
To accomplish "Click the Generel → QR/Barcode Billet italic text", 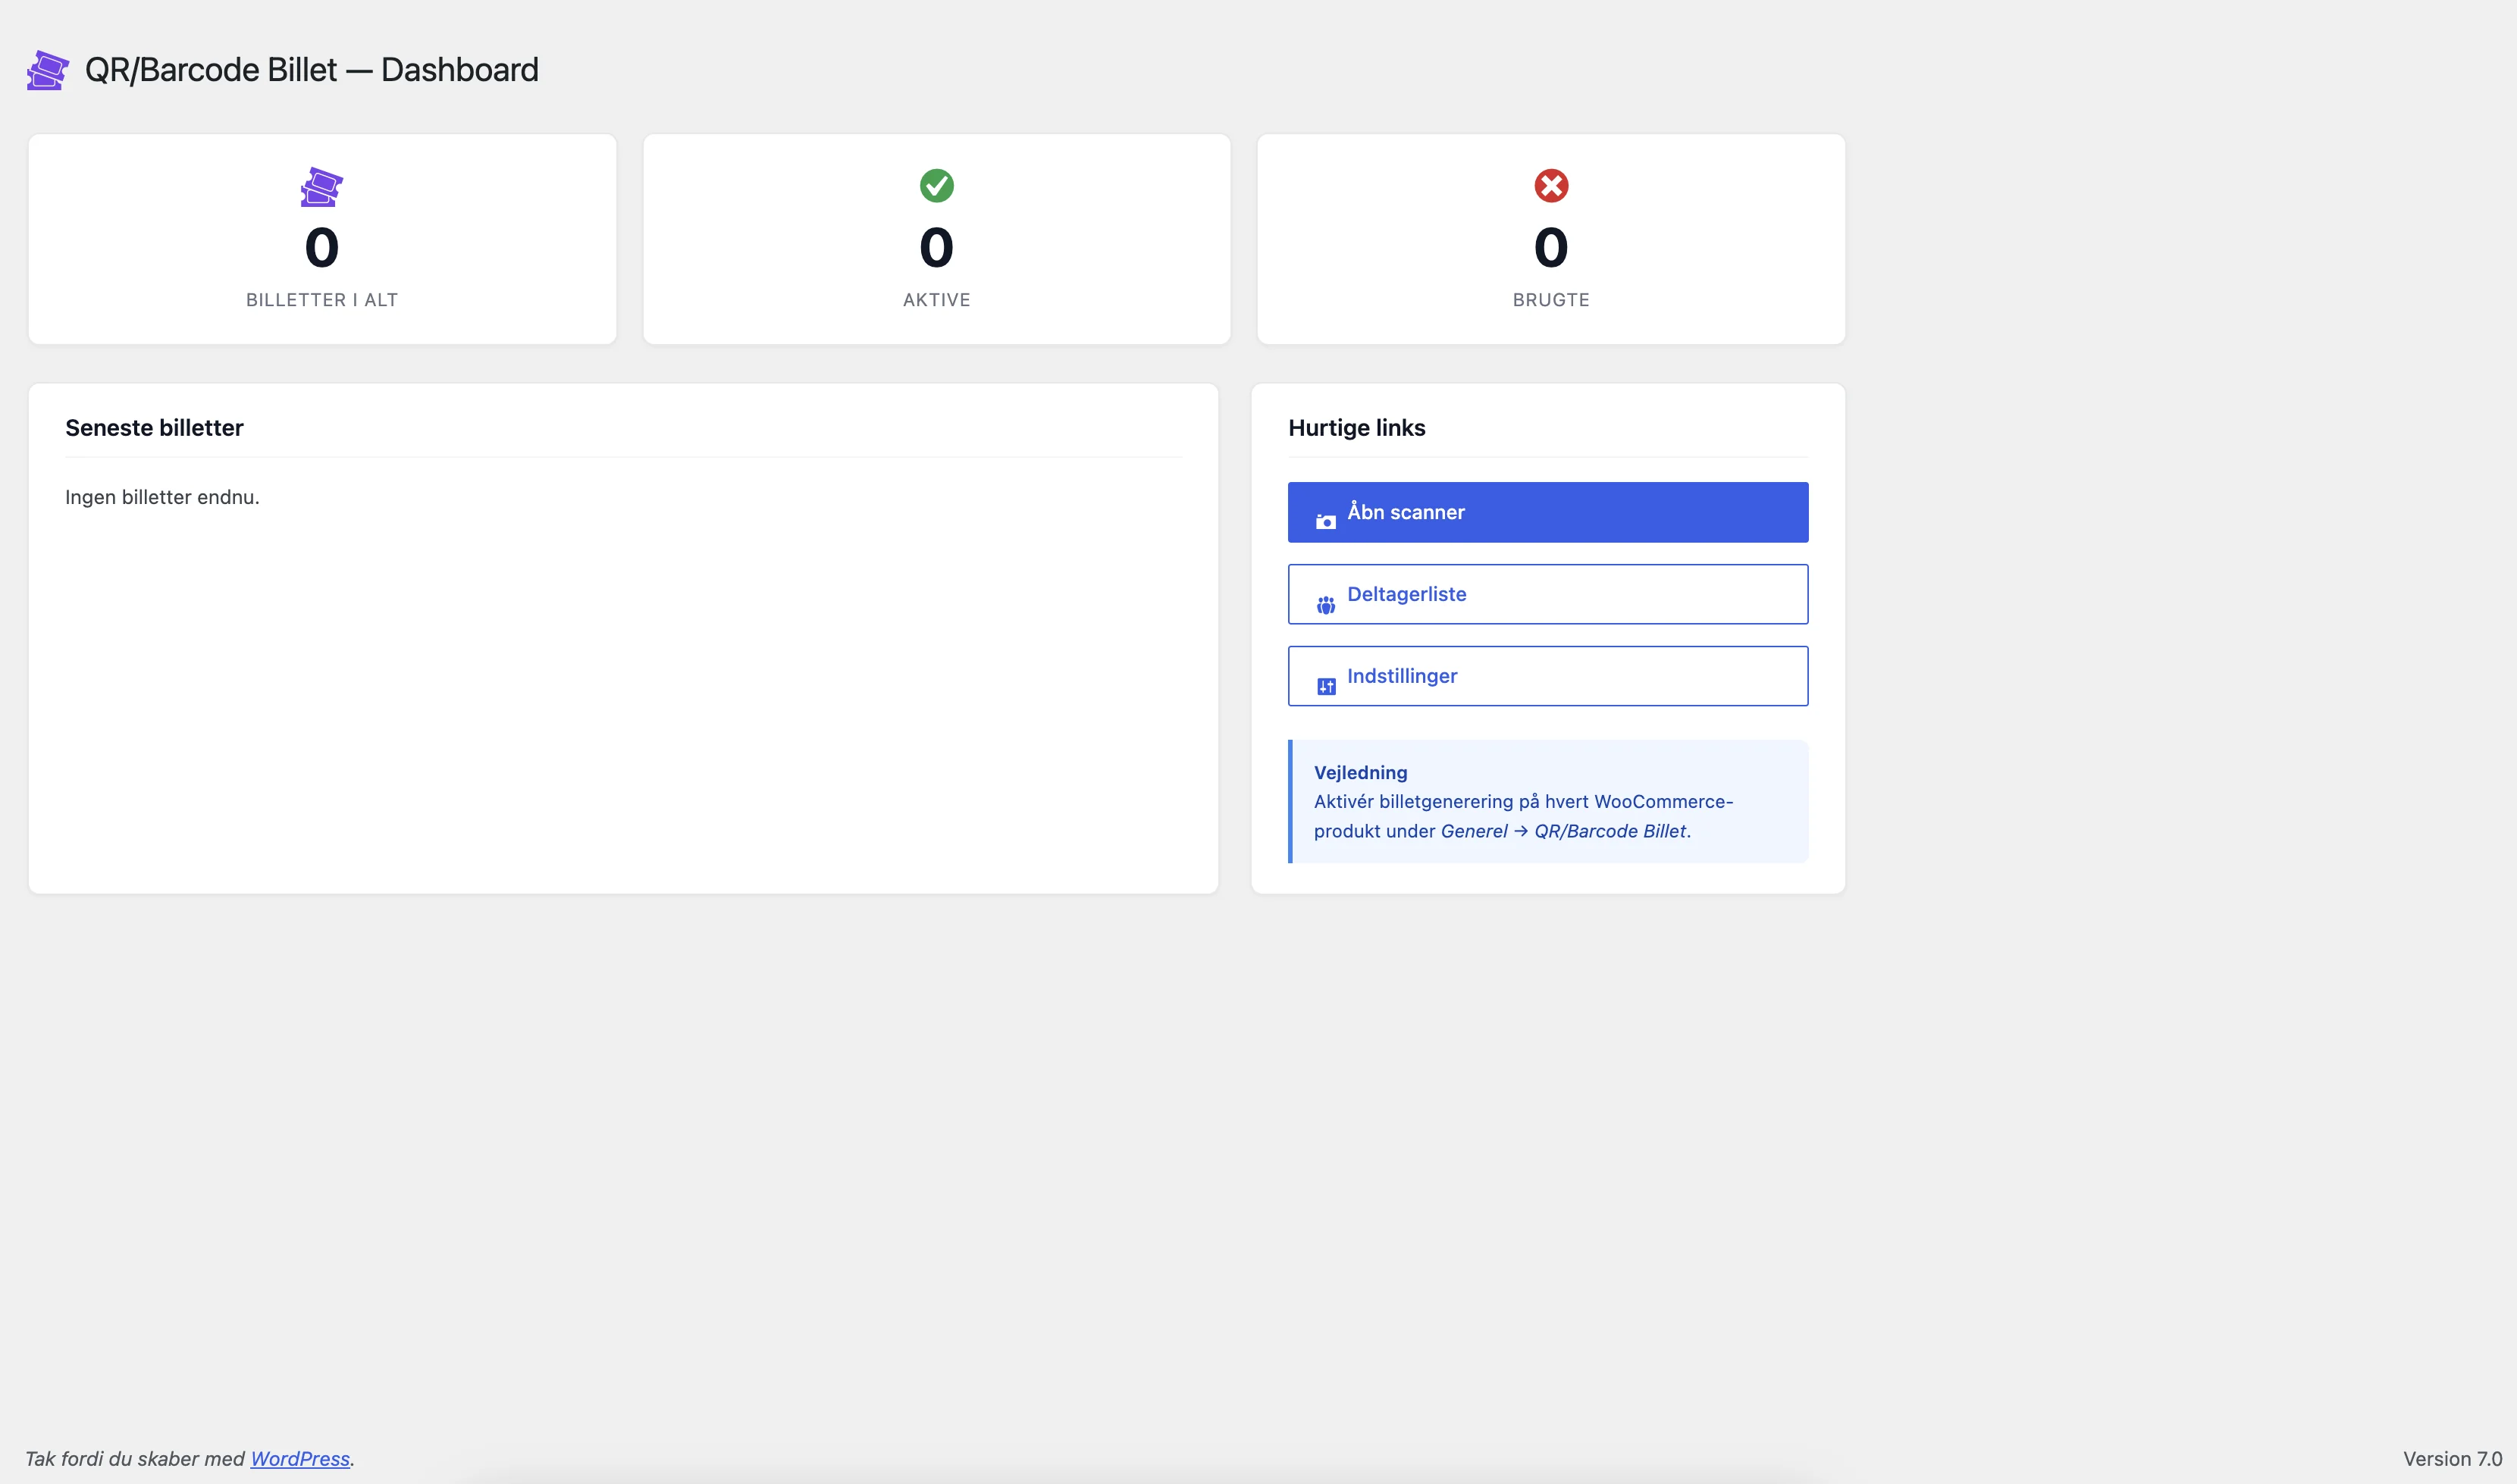I will click(1565, 831).
